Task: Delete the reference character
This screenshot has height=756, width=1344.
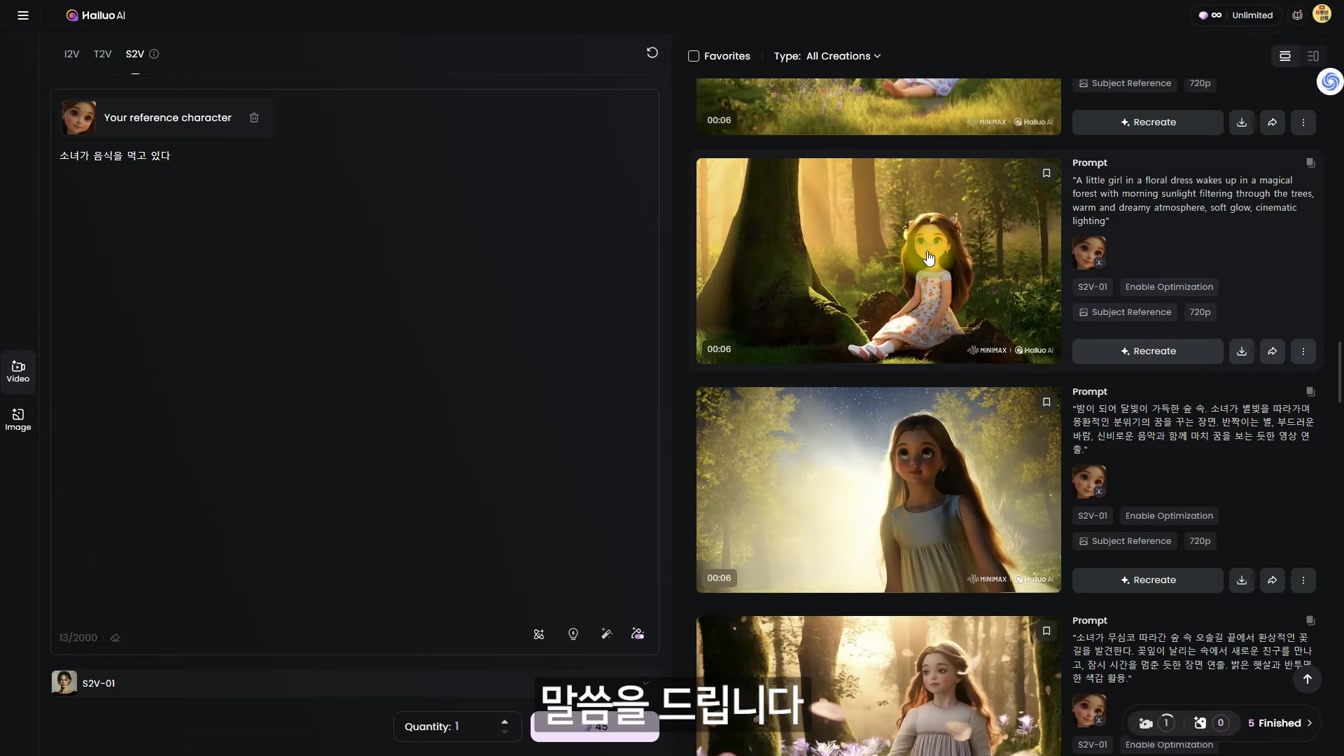Action: point(254,118)
